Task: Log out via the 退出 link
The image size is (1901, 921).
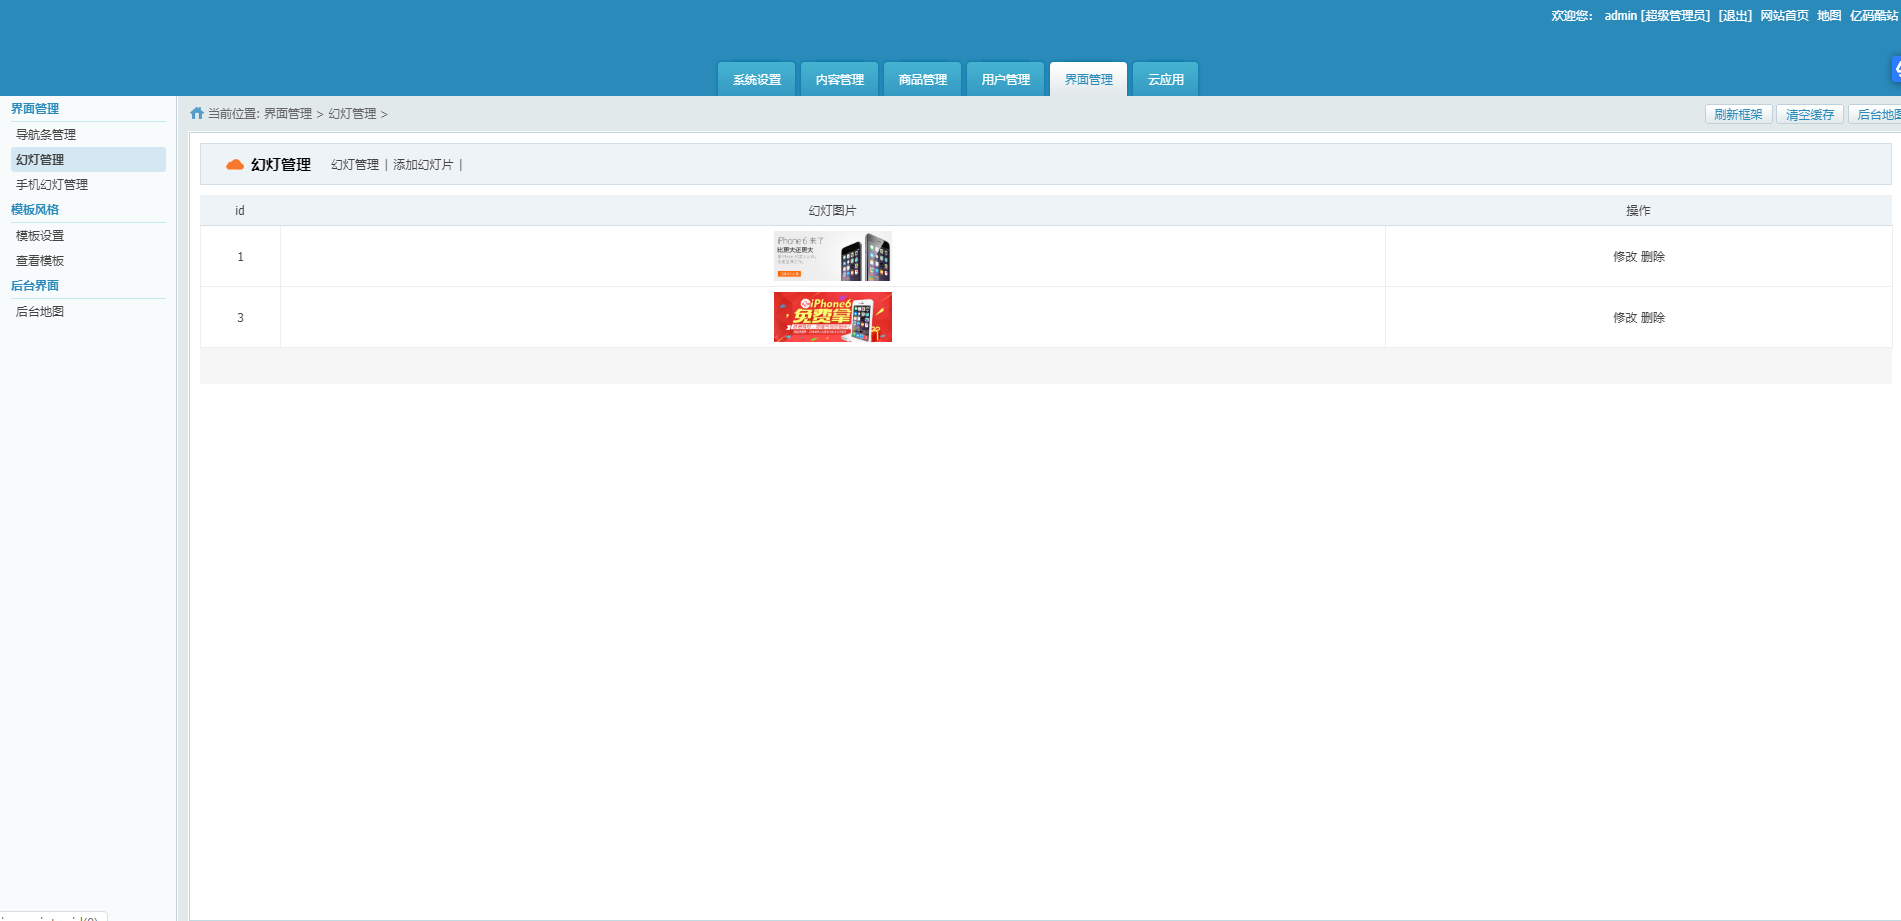Action: tap(1735, 16)
